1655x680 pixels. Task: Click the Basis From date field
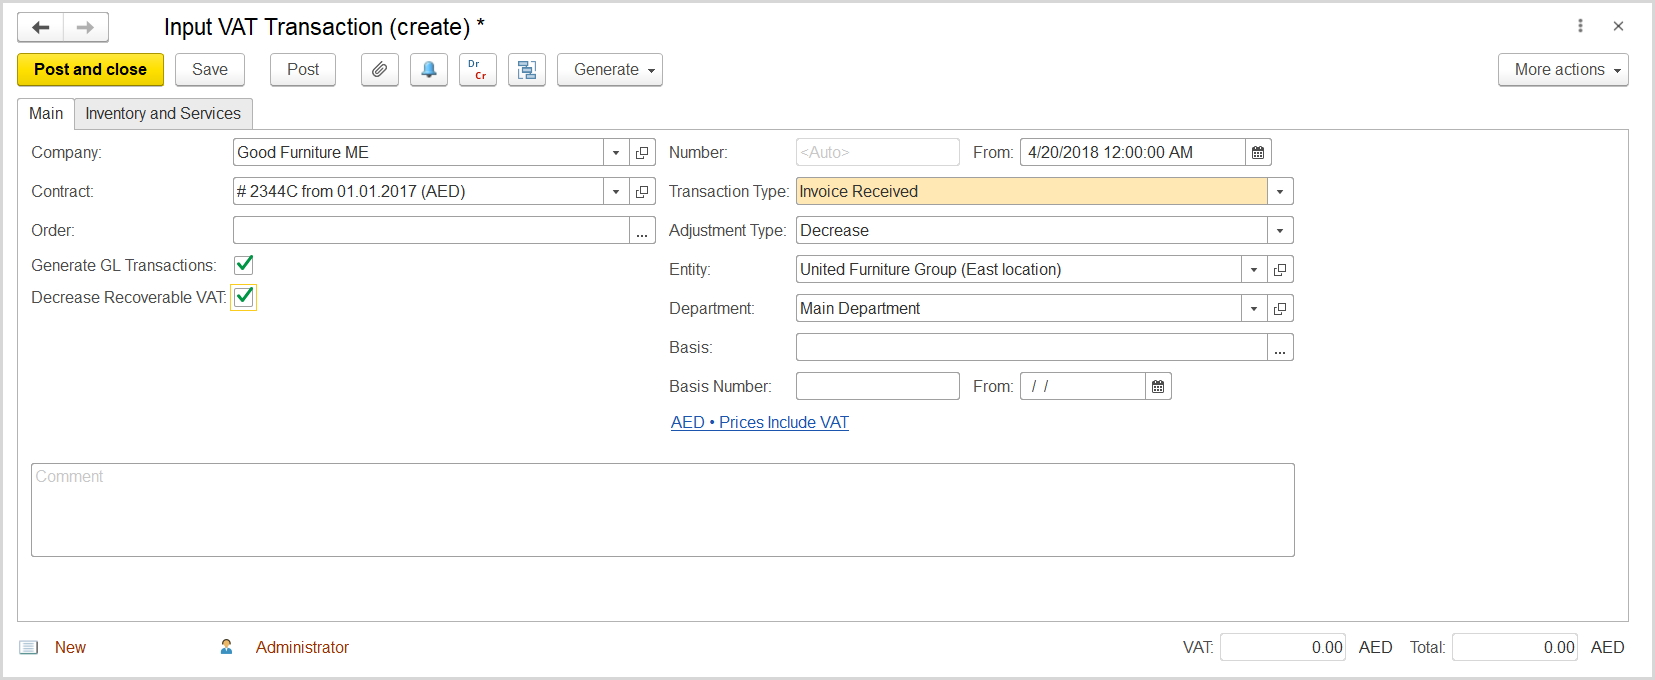[x=1082, y=386]
